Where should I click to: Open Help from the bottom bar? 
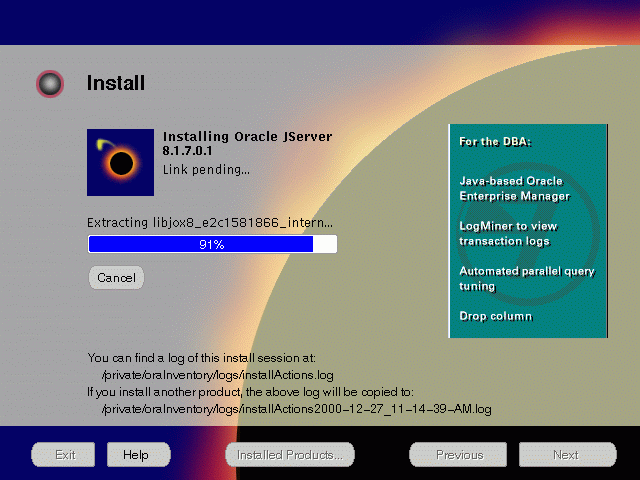click(138, 454)
